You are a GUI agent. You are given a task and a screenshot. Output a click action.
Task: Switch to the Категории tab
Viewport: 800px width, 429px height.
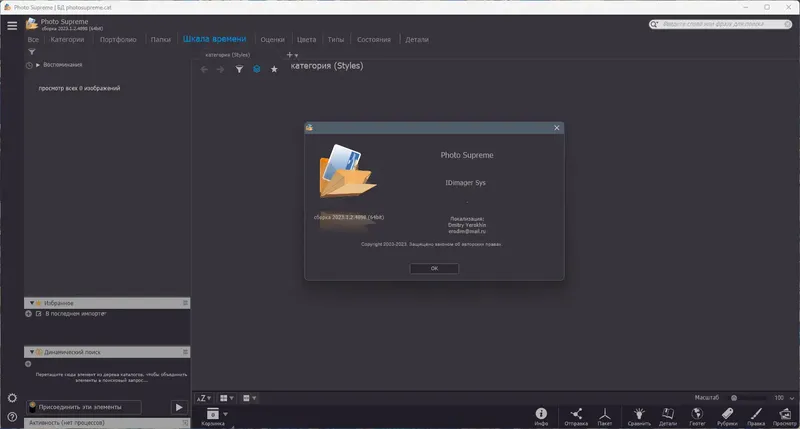pyautogui.click(x=67, y=39)
